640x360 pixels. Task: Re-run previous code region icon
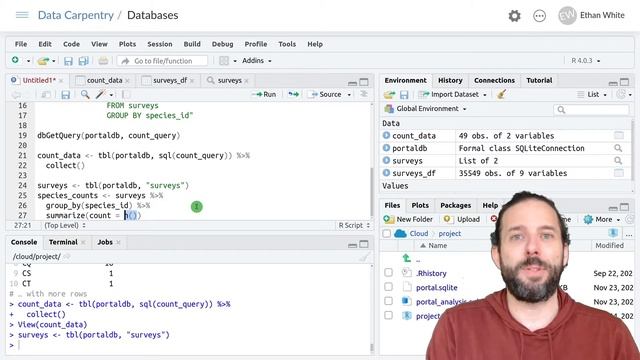click(293, 94)
